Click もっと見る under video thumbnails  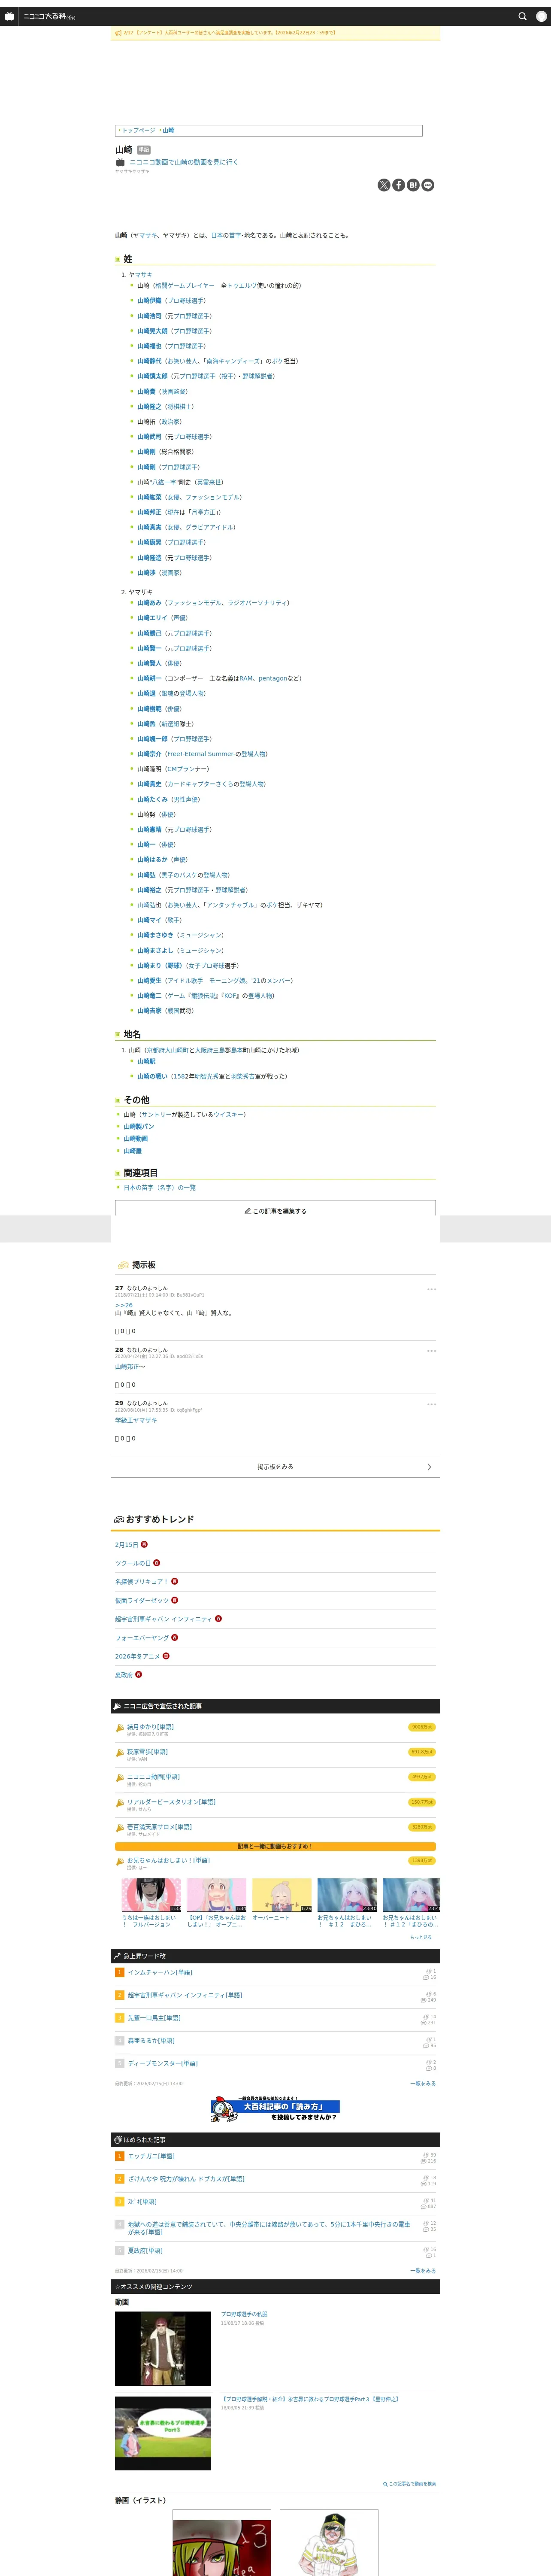[x=421, y=1937]
